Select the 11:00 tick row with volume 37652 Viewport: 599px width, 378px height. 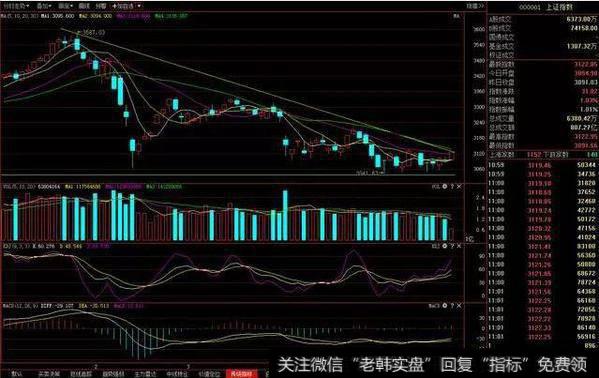point(542,192)
